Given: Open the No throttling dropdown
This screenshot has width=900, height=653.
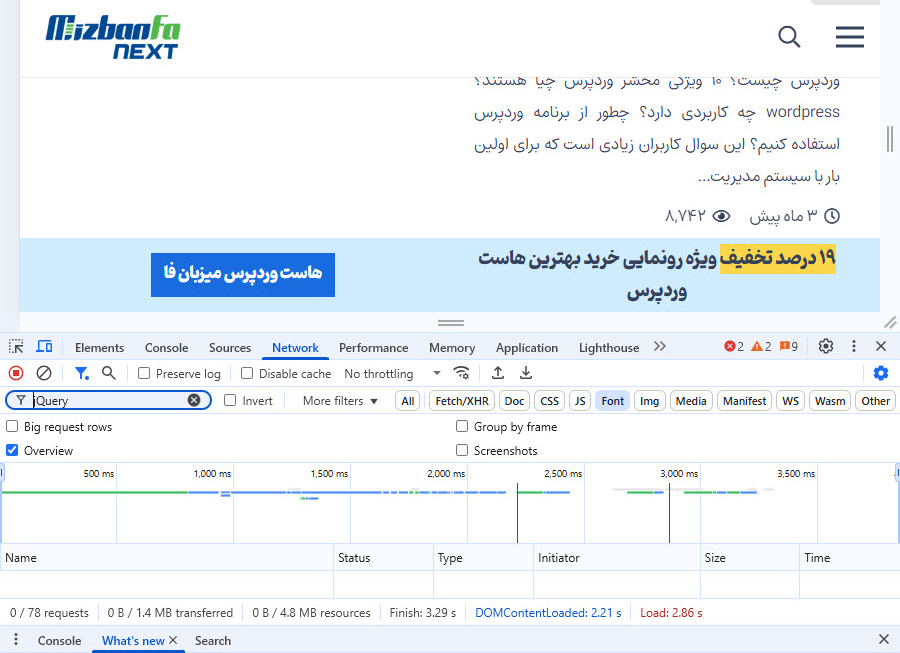Looking at the screenshot, I should (393, 374).
